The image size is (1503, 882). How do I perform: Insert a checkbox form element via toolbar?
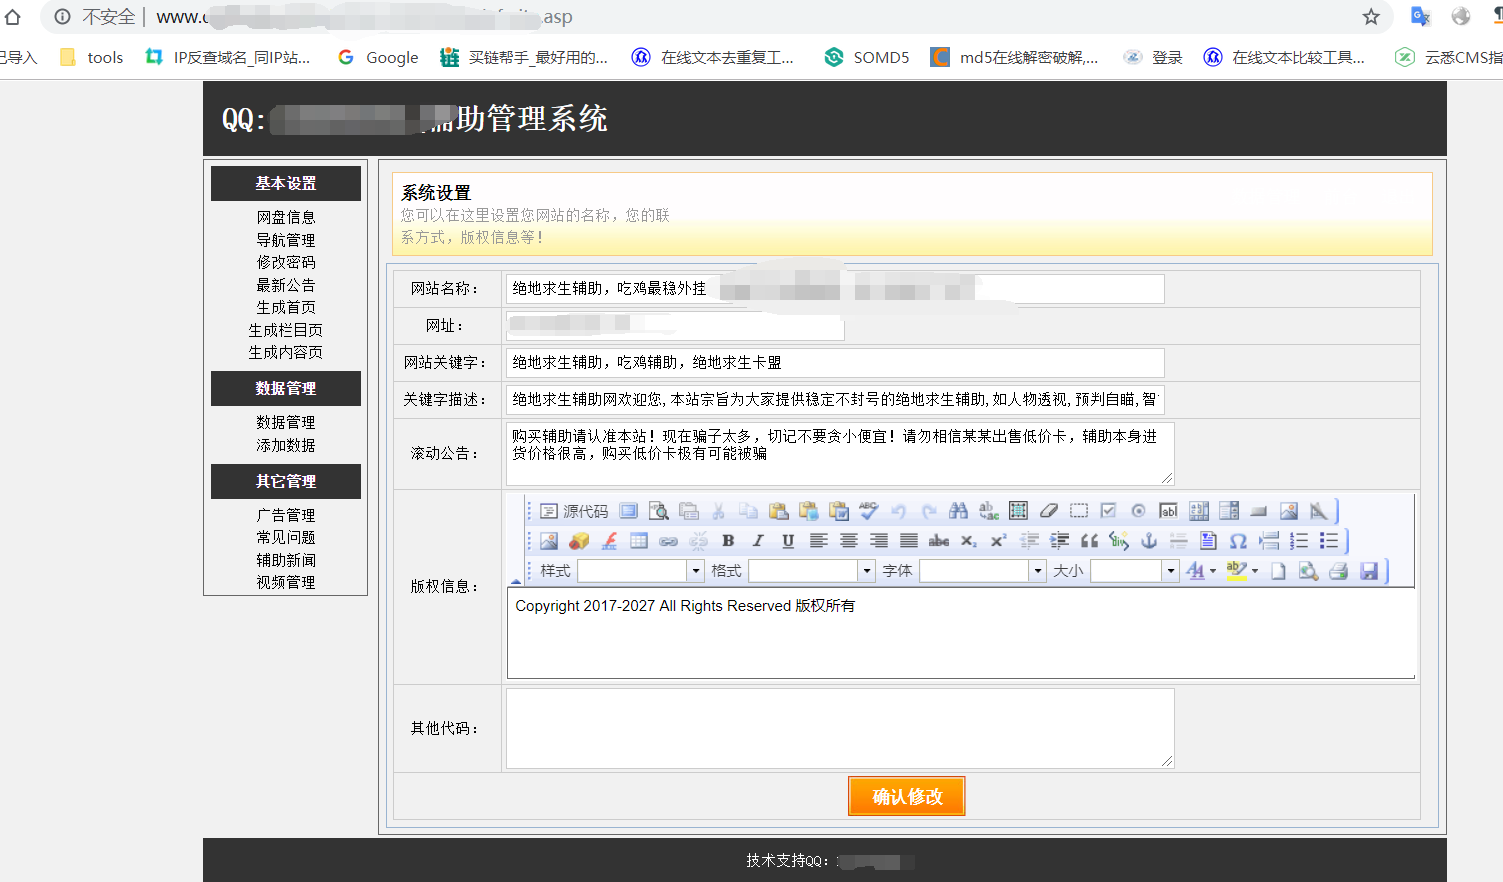(1108, 511)
